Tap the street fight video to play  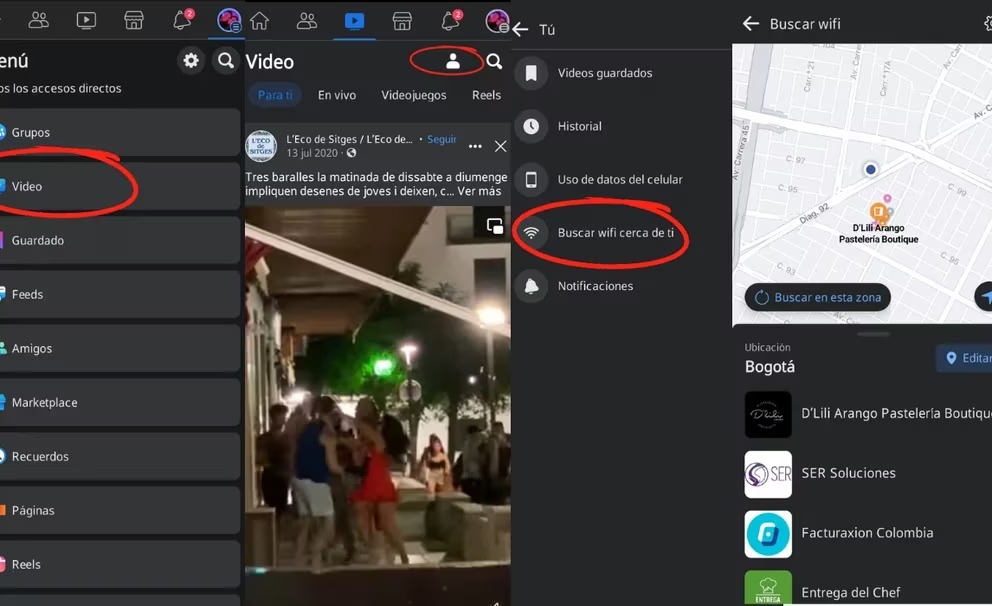pos(378,405)
